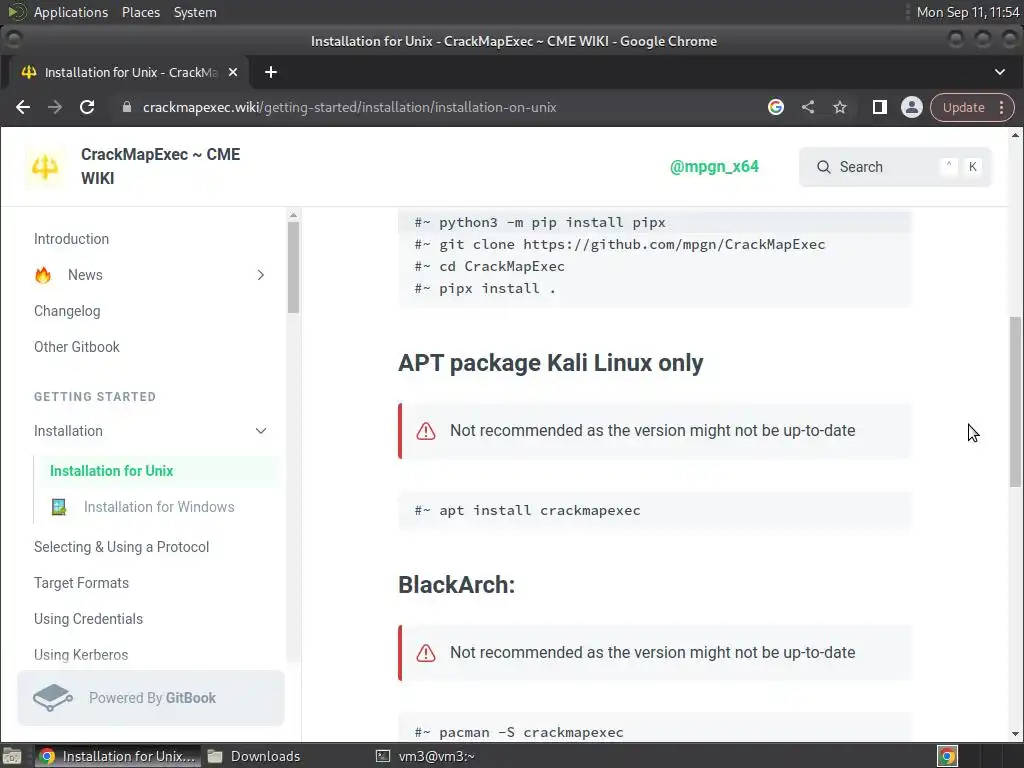
Task: Collapse the Installation sidebar section
Action: (261, 431)
